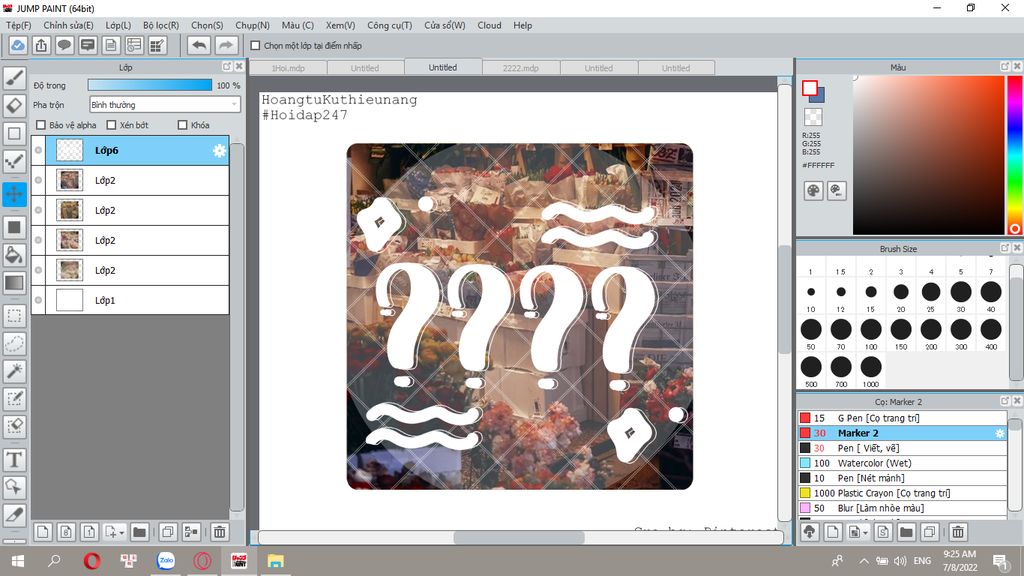This screenshot has height=576, width=1024.
Task: Click the speech bubble icon in toolbar
Action: click(64, 46)
